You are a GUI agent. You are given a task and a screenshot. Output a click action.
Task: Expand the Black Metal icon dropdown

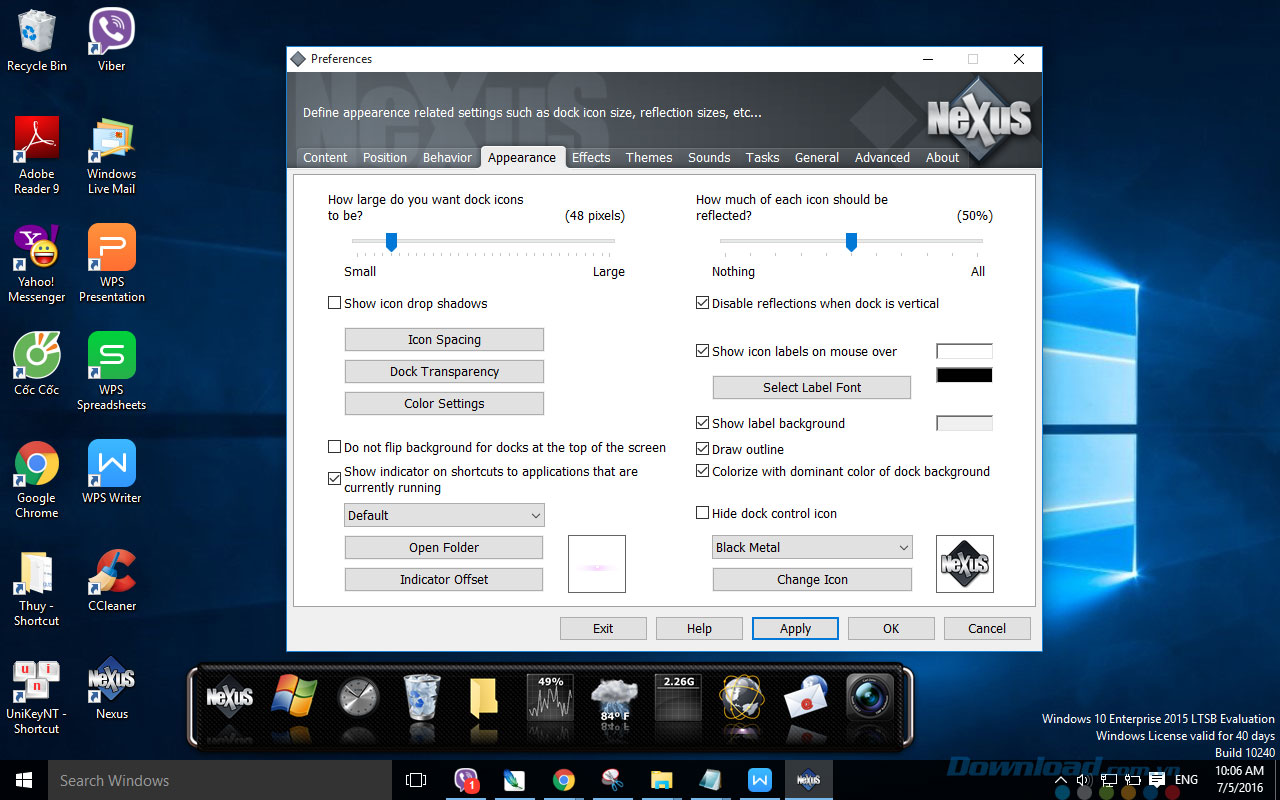coord(812,547)
